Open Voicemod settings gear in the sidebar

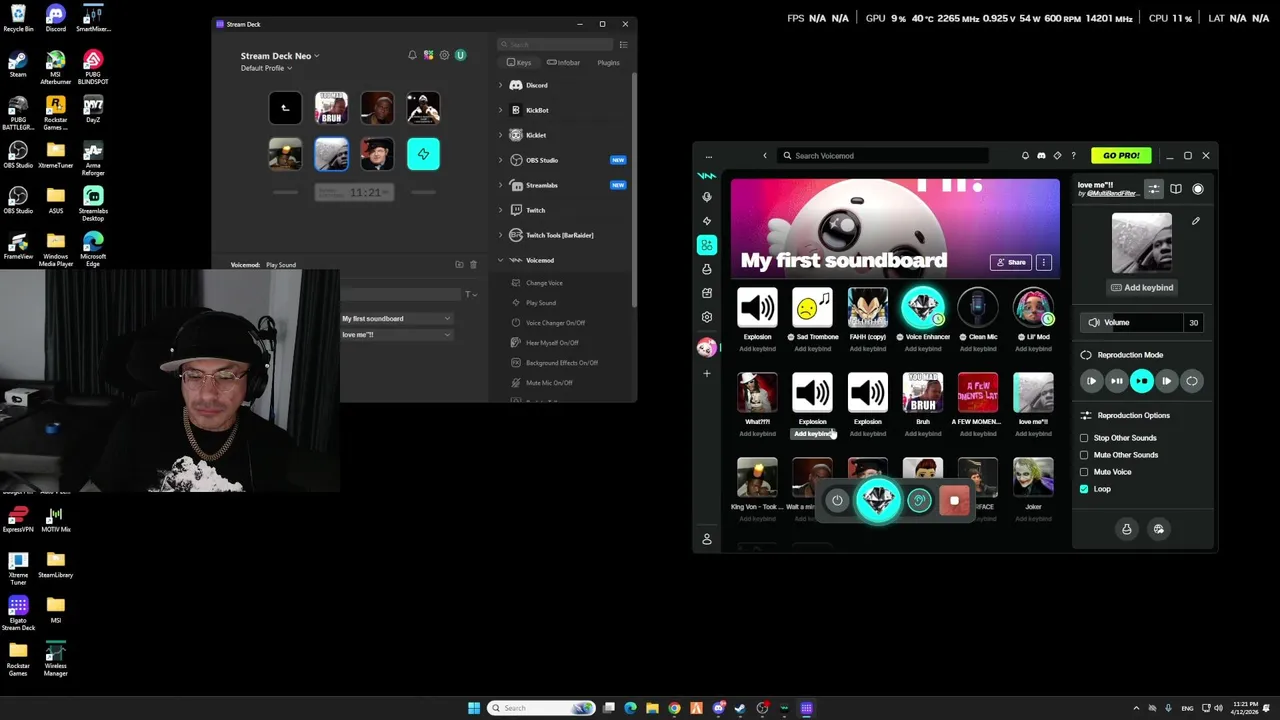click(x=707, y=317)
